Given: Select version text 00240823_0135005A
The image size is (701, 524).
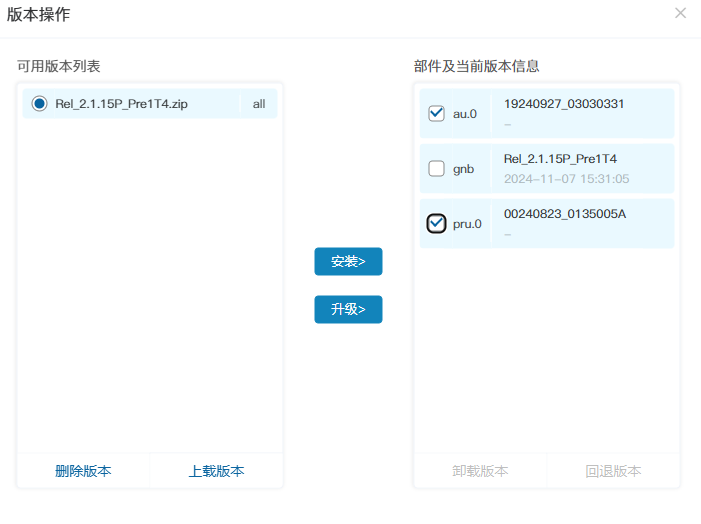Looking at the screenshot, I should click(565, 214).
